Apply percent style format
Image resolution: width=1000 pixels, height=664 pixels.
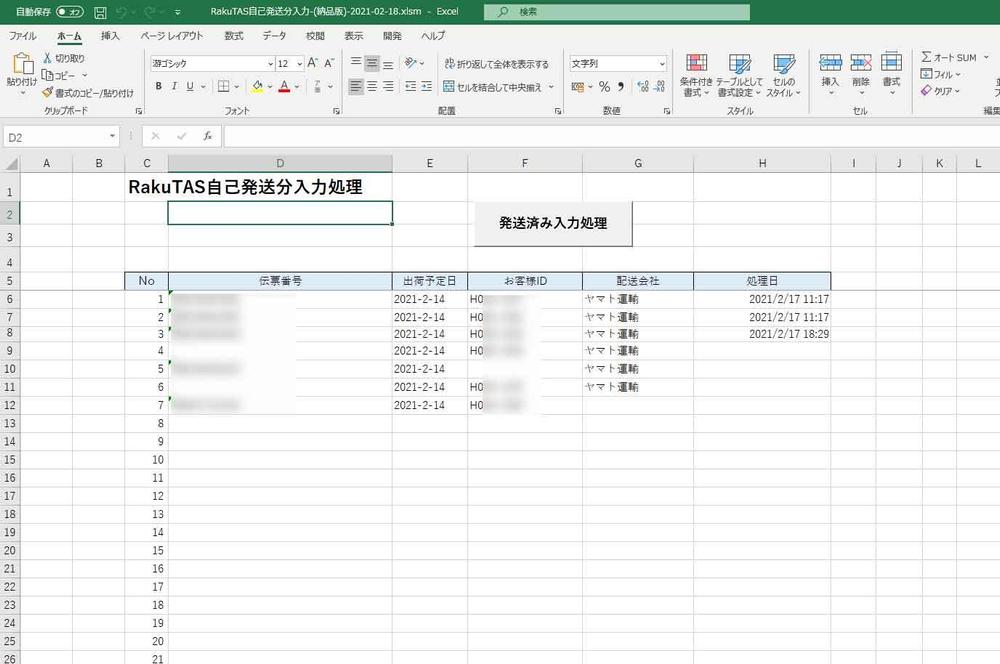pyautogui.click(x=605, y=87)
